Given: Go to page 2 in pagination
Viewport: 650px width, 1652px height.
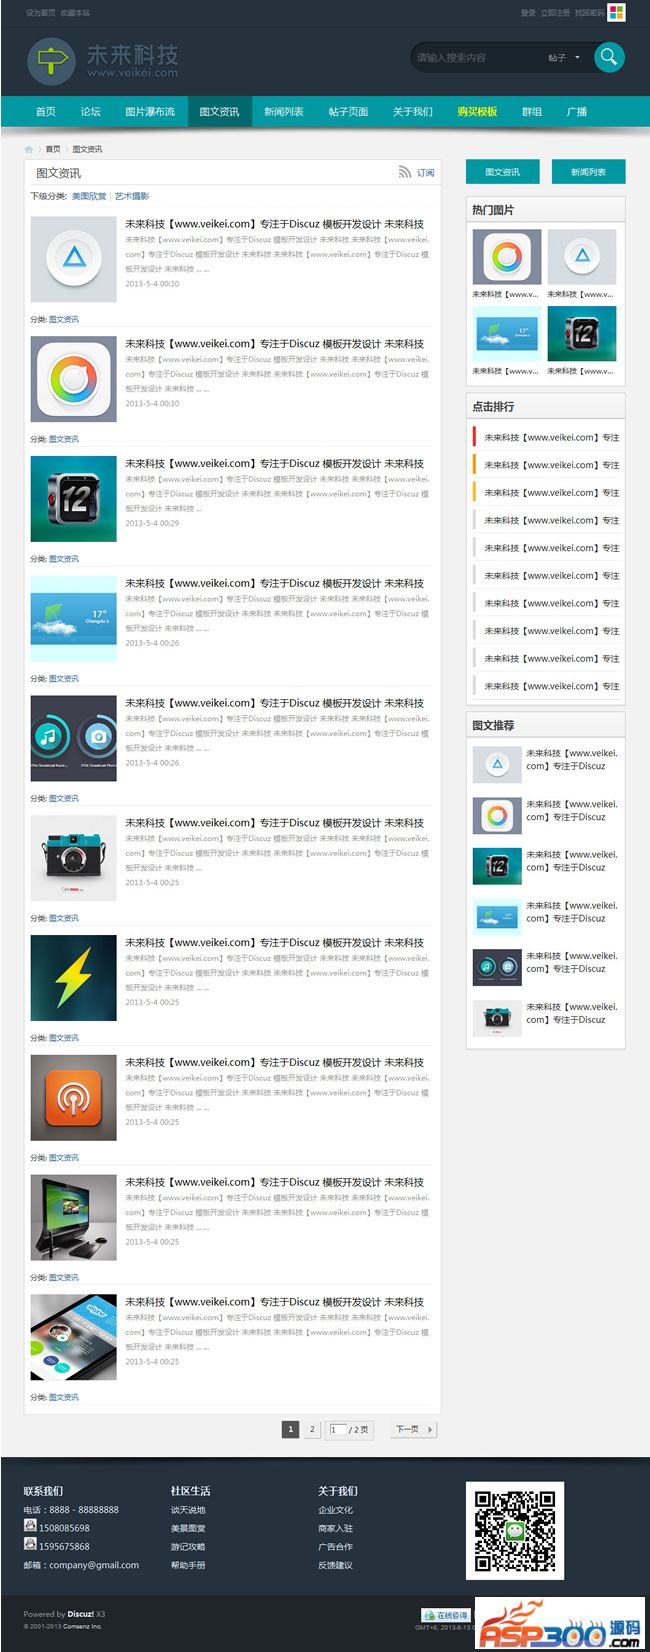Looking at the screenshot, I should (312, 1429).
